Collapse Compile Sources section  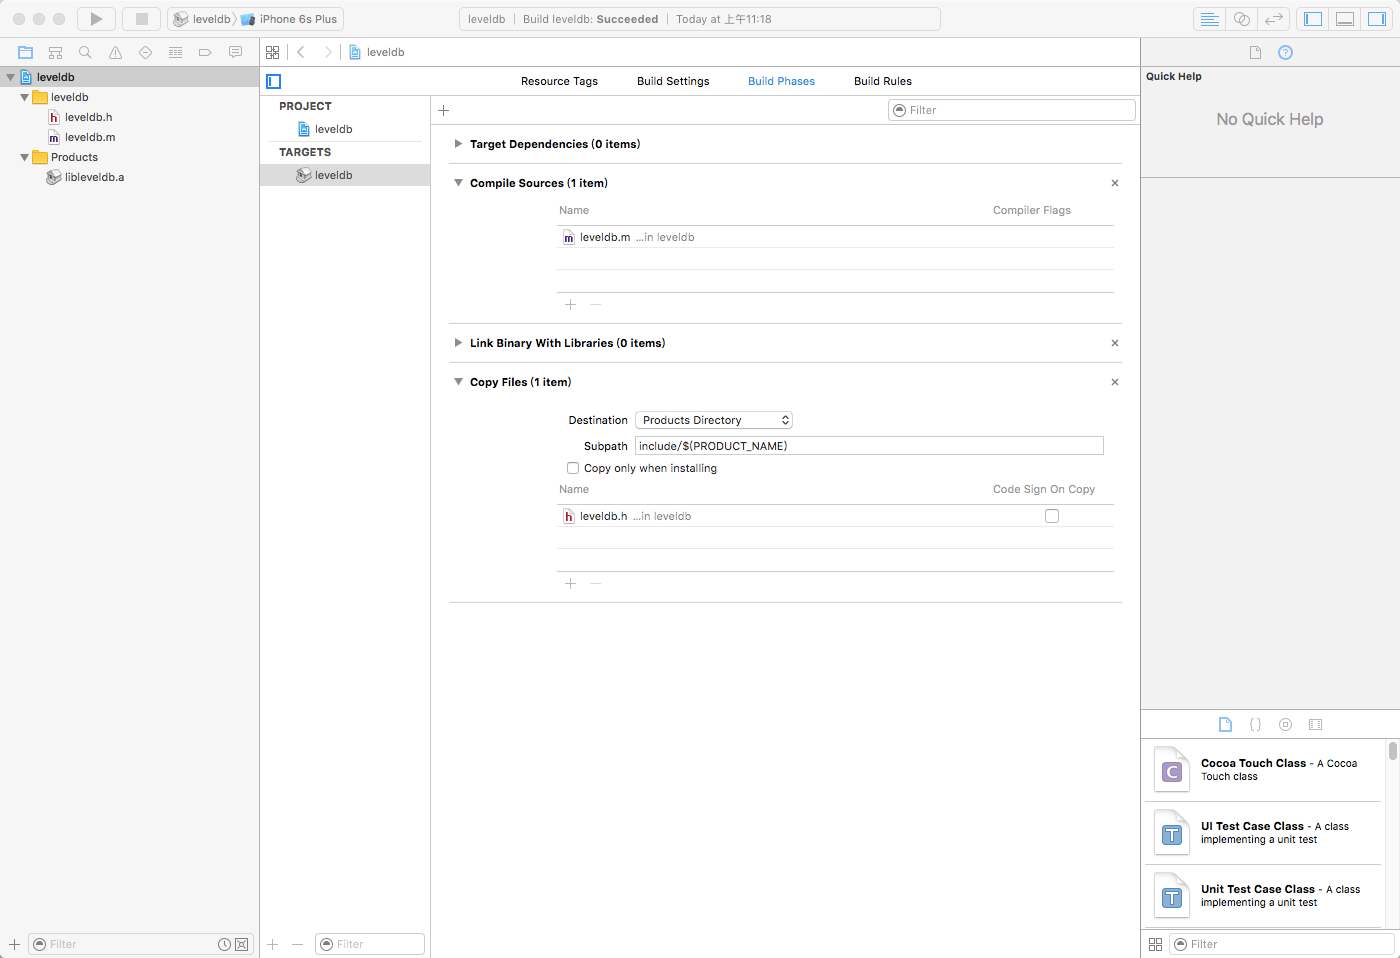[x=458, y=183]
